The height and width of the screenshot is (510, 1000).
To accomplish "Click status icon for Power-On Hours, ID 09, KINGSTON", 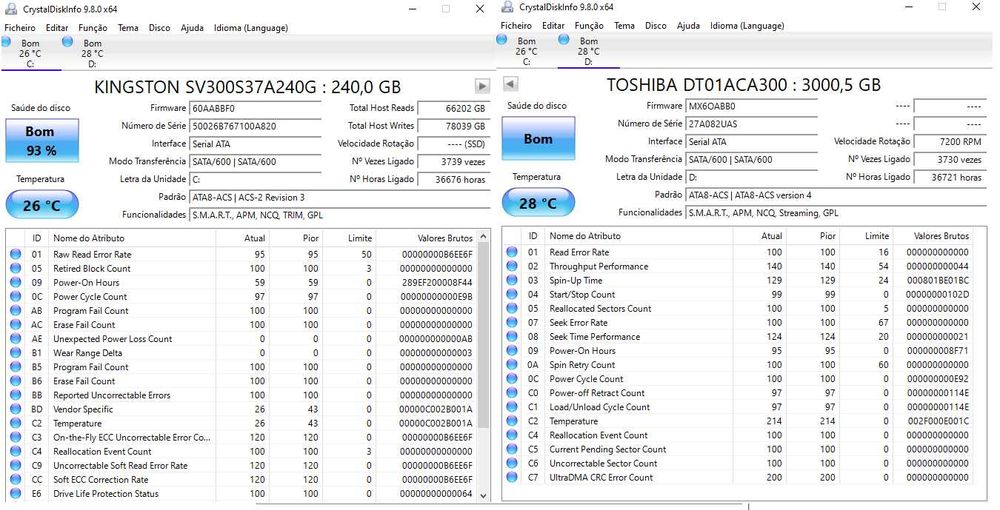I will pos(15,282).
